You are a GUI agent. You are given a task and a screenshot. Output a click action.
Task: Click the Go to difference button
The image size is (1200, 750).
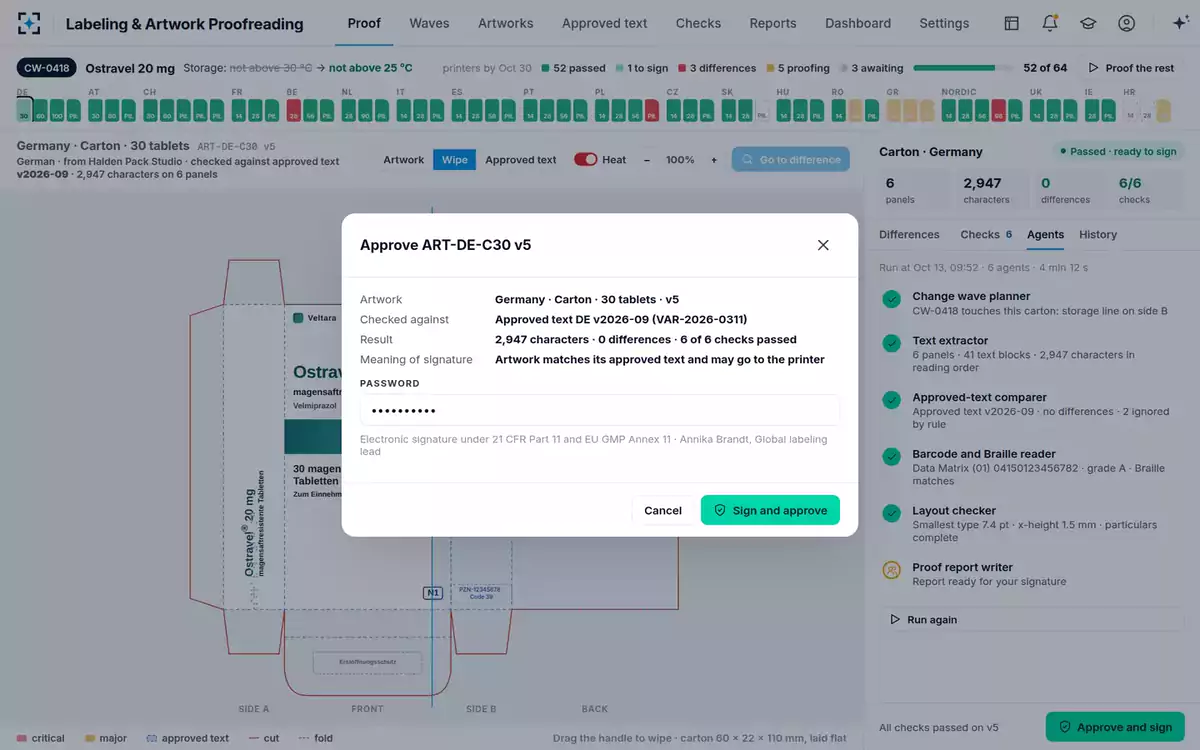coord(791,160)
